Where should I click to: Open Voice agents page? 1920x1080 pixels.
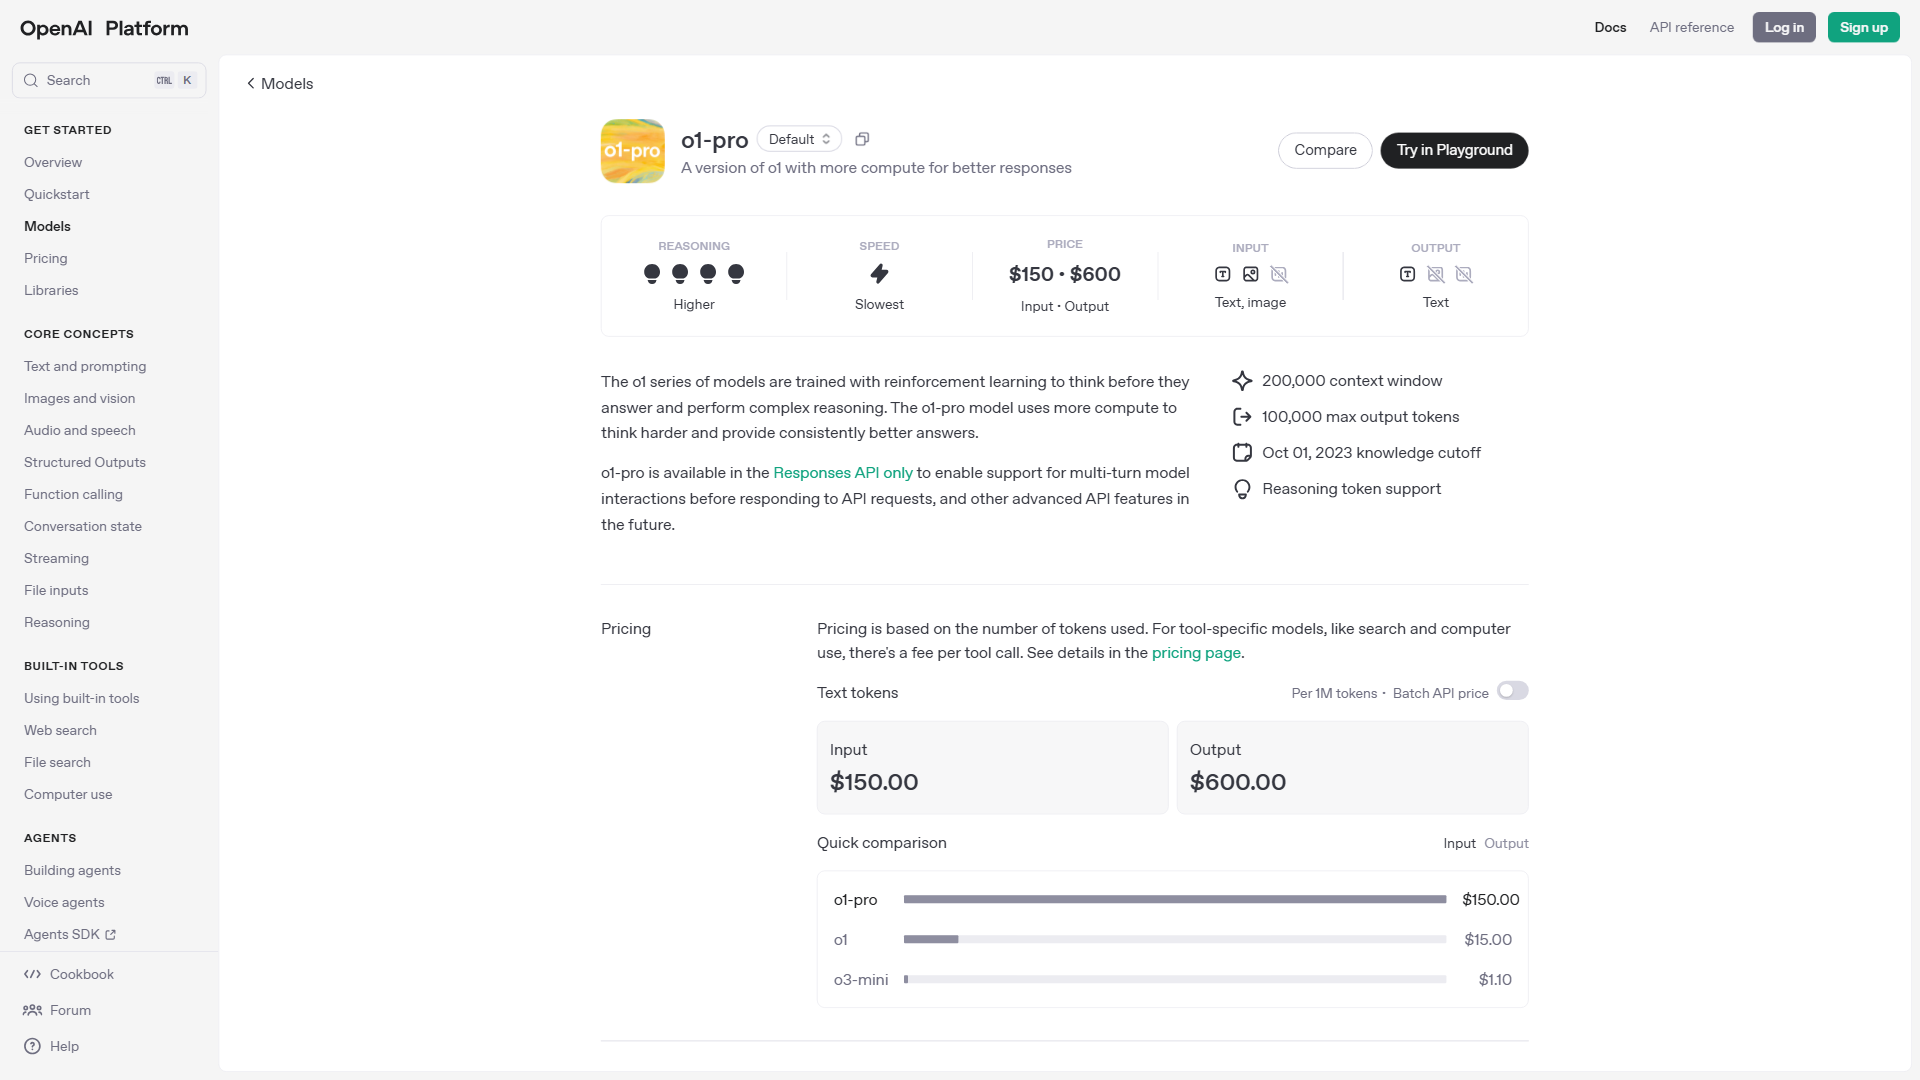(x=64, y=902)
